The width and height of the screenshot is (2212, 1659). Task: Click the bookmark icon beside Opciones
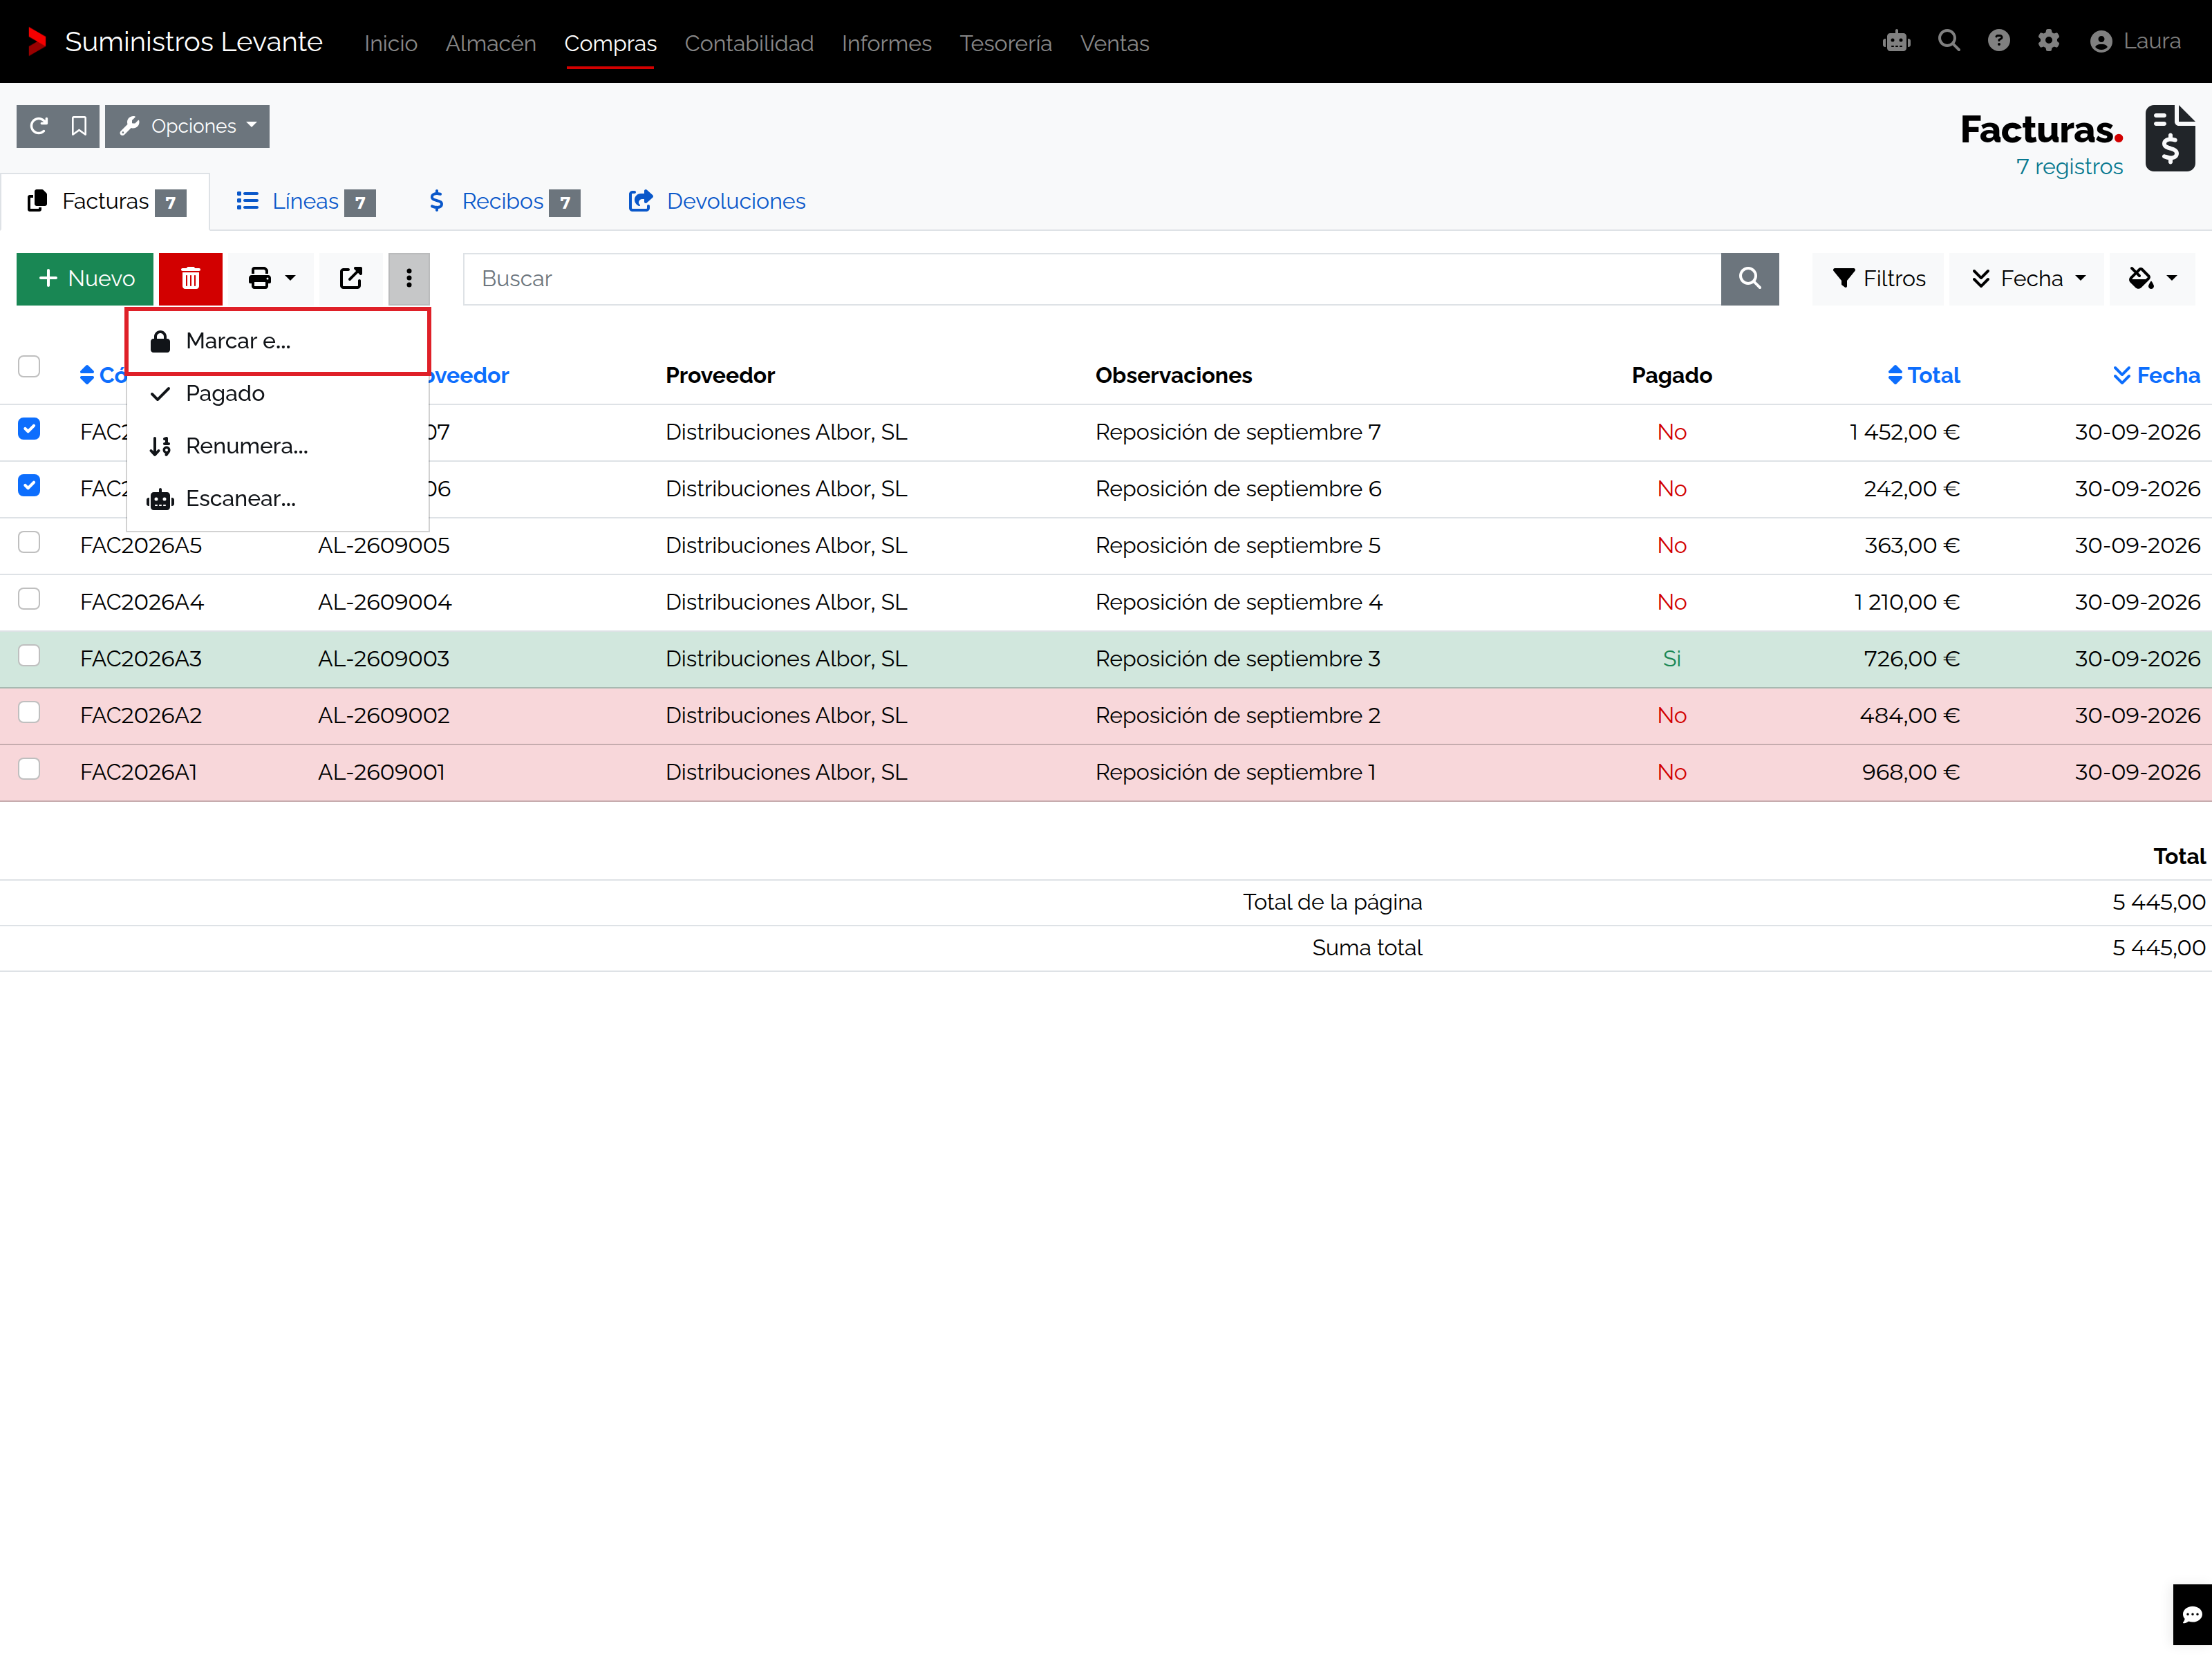79,126
